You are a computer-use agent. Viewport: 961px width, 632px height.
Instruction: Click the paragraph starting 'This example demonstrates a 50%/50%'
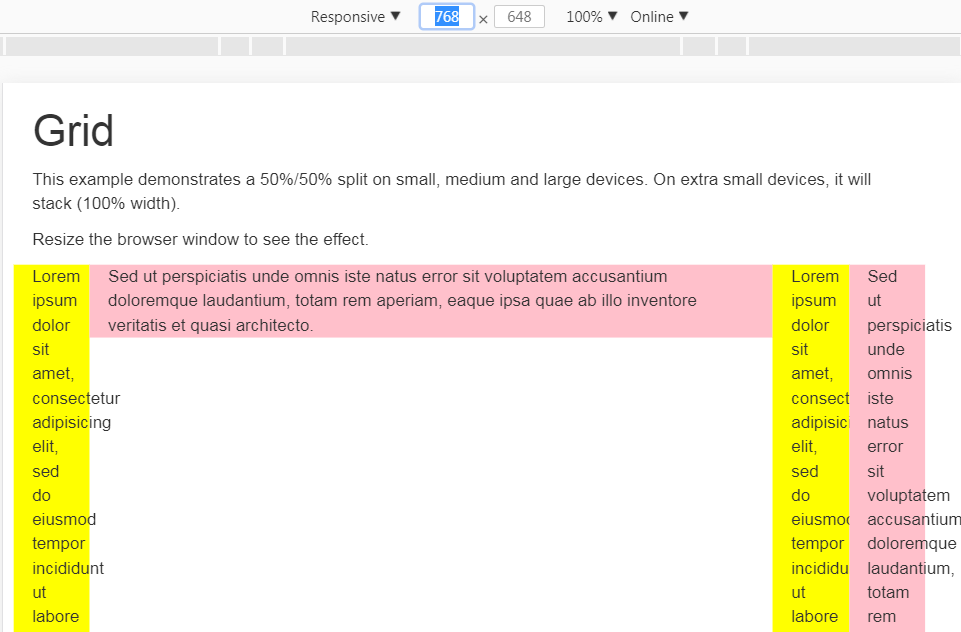click(452, 191)
